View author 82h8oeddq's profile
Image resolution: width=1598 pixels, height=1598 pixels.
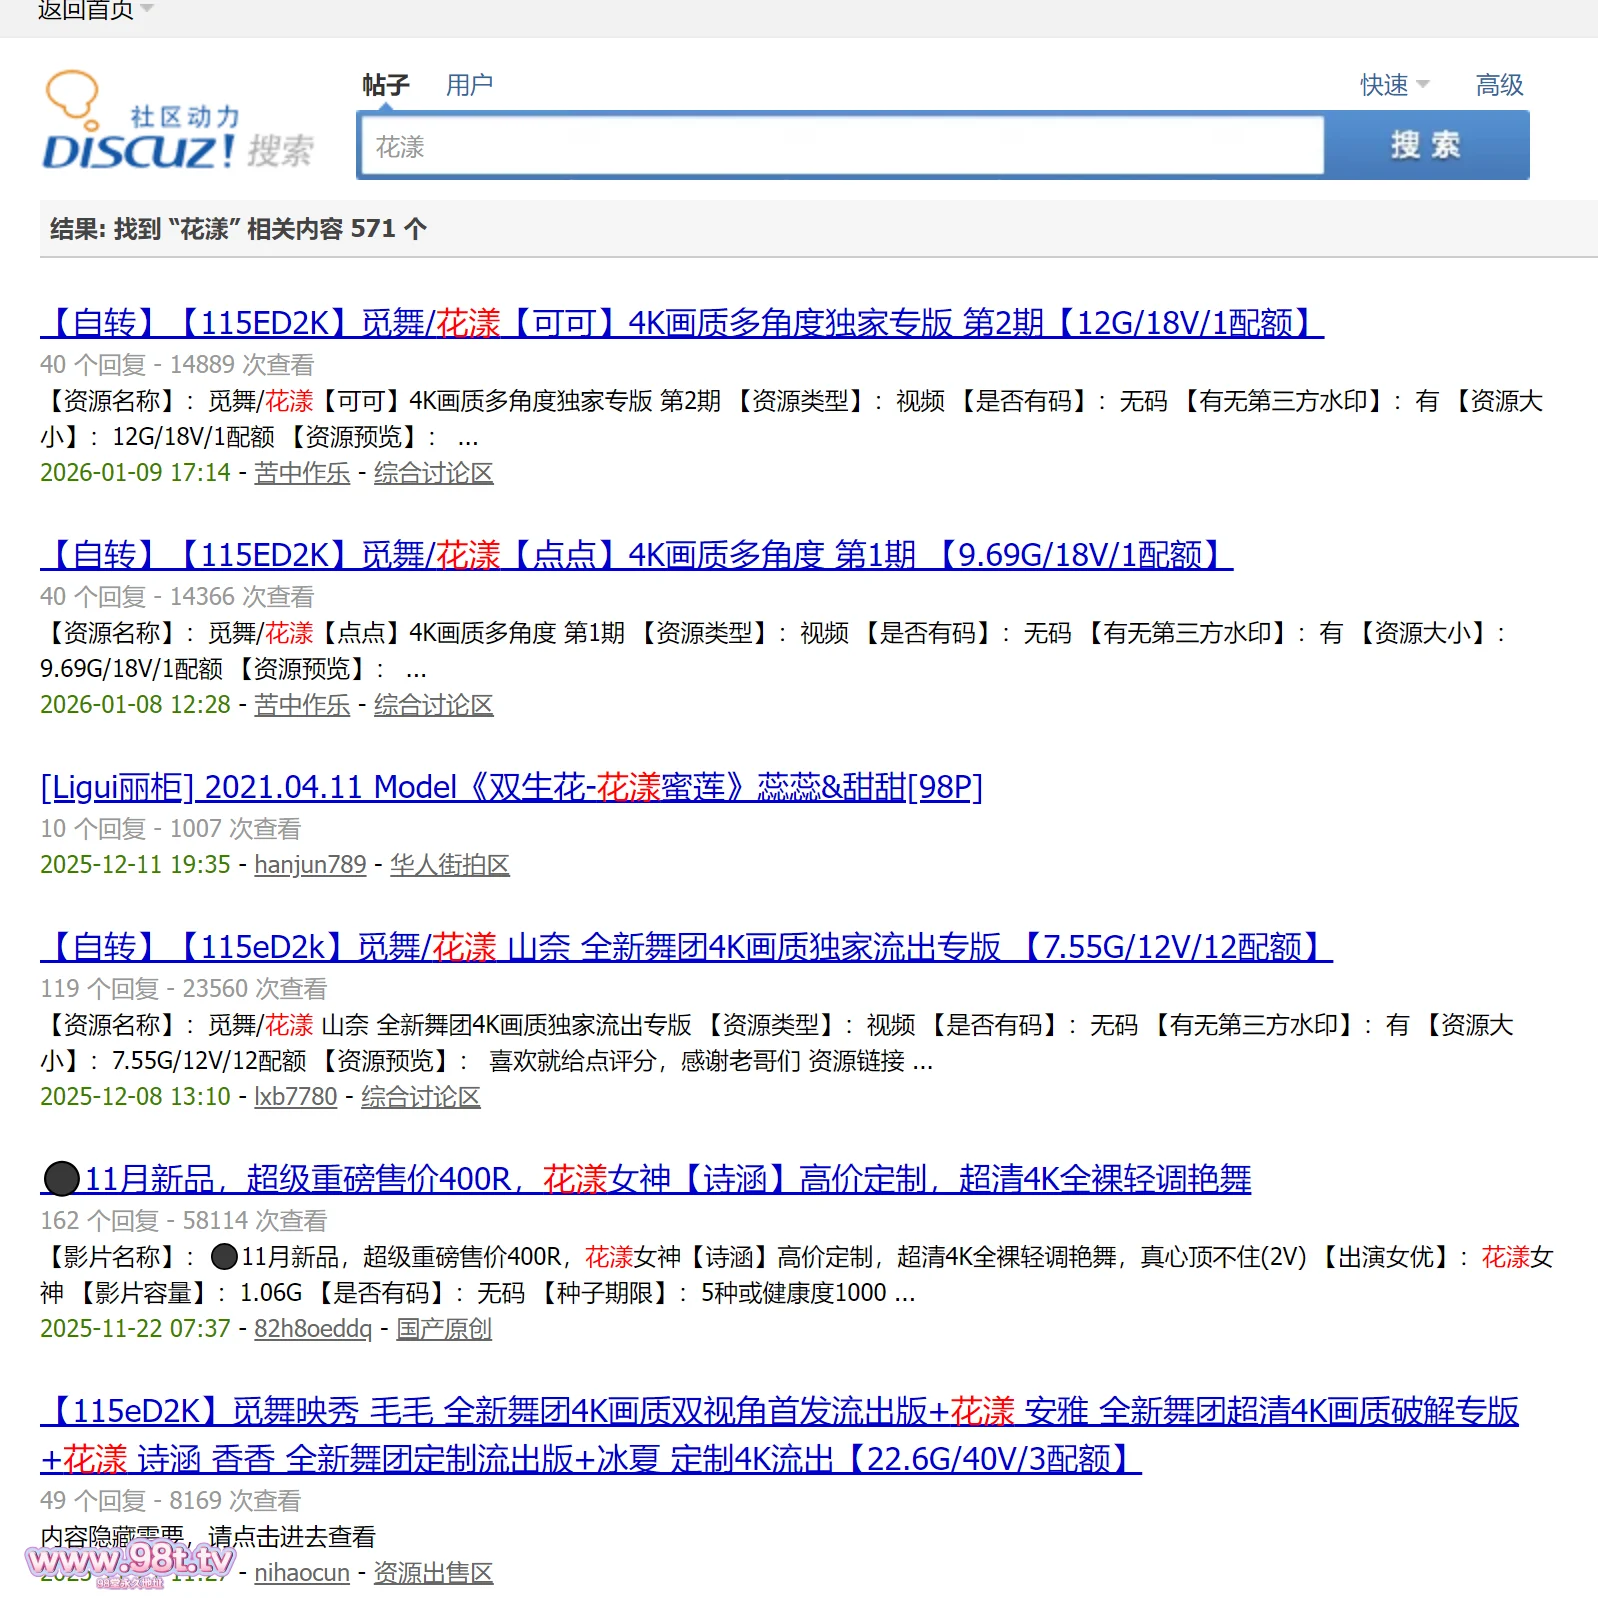click(312, 1328)
